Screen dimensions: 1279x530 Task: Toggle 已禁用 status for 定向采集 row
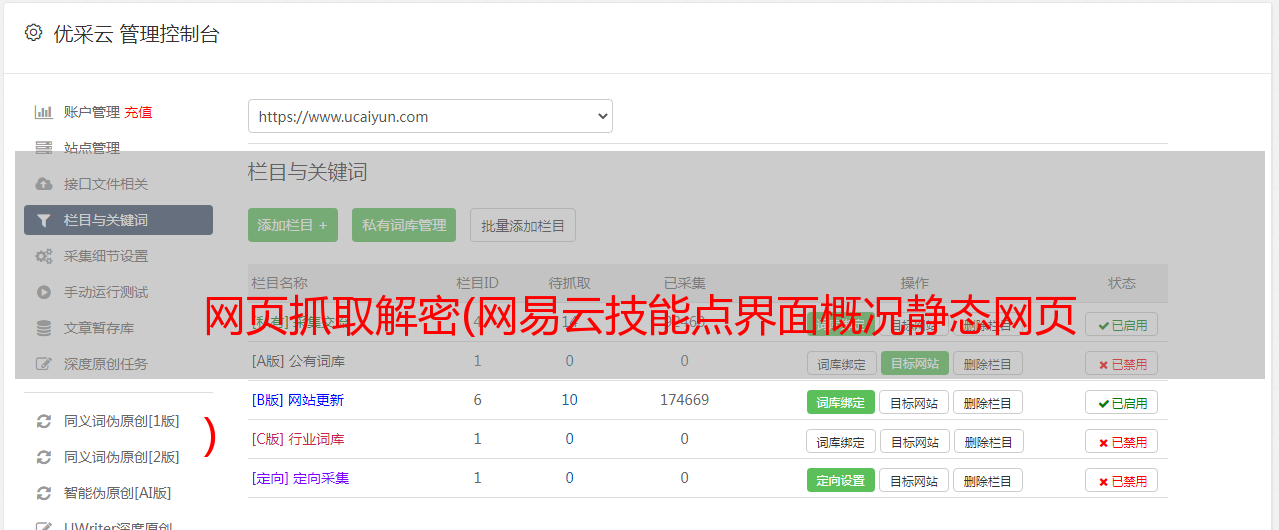tap(1122, 480)
